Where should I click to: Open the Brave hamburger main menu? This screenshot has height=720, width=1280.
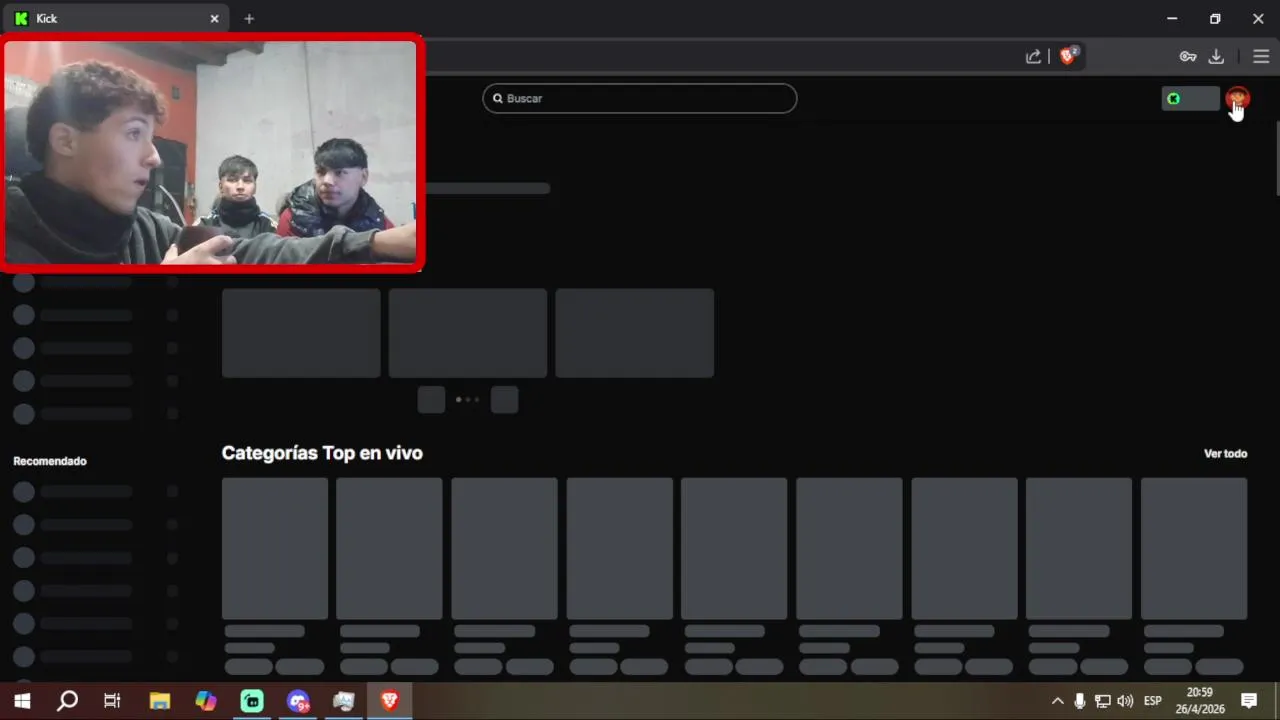tap(1261, 56)
